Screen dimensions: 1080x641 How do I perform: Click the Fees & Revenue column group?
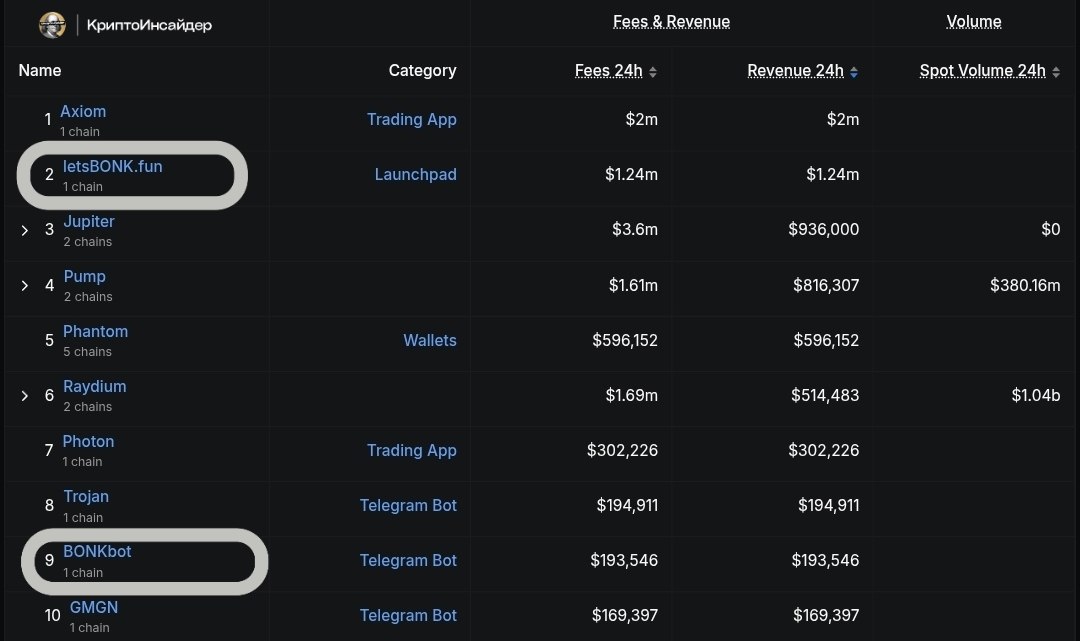coord(672,22)
